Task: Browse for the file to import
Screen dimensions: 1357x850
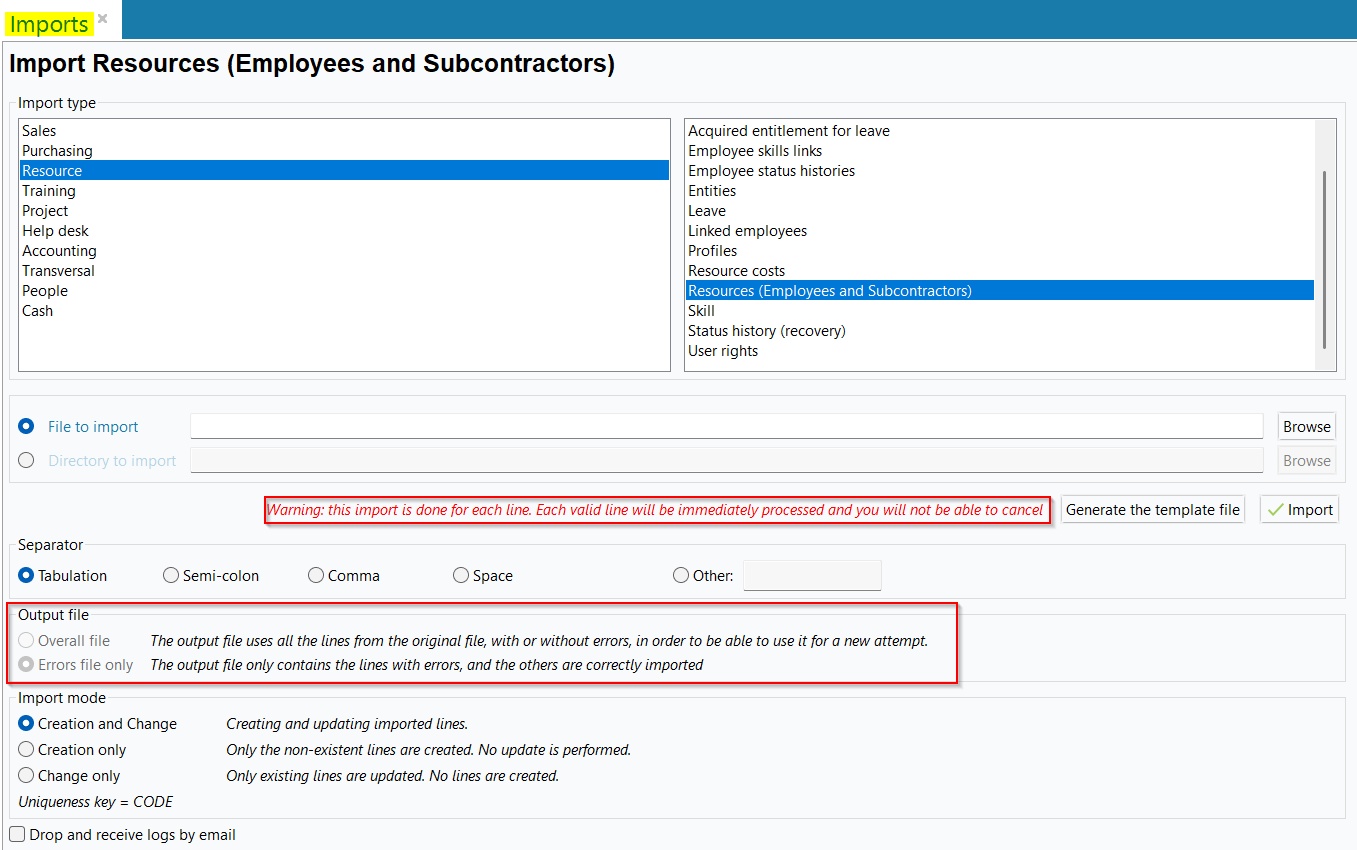Action: pyautogui.click(x=1306, y=427)
